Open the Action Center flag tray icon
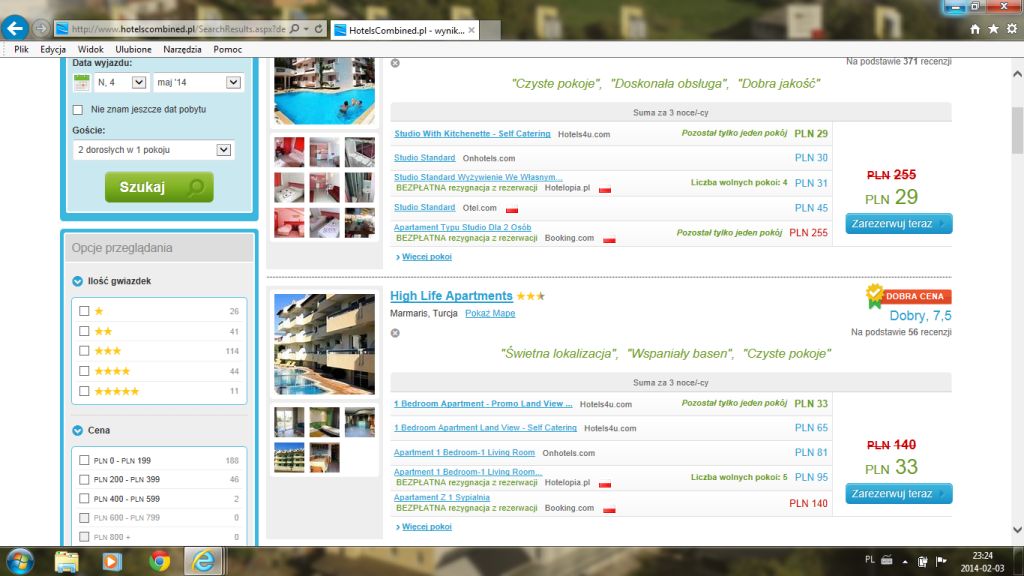 (941, 560)
